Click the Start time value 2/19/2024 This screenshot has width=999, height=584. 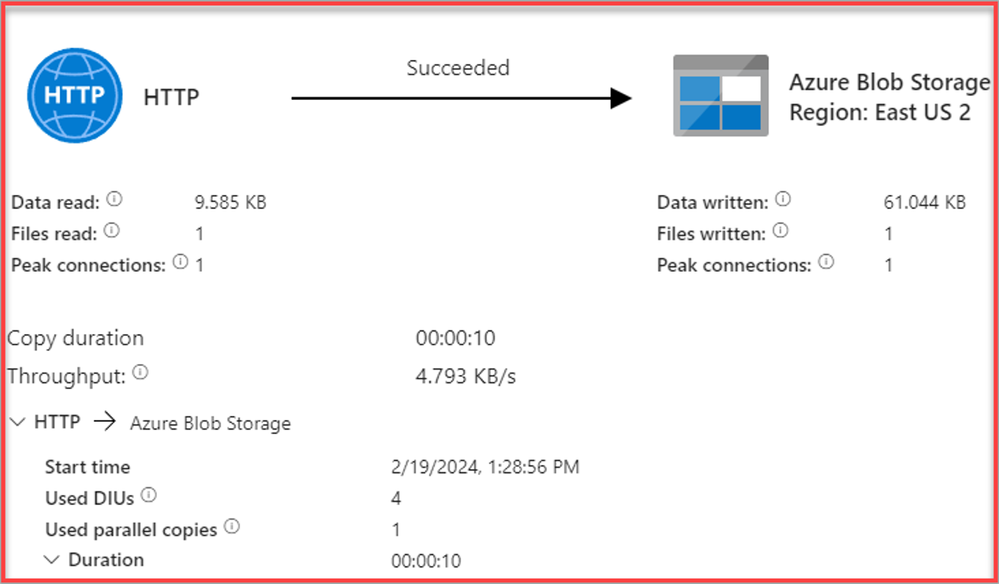[x=485, y=467]
